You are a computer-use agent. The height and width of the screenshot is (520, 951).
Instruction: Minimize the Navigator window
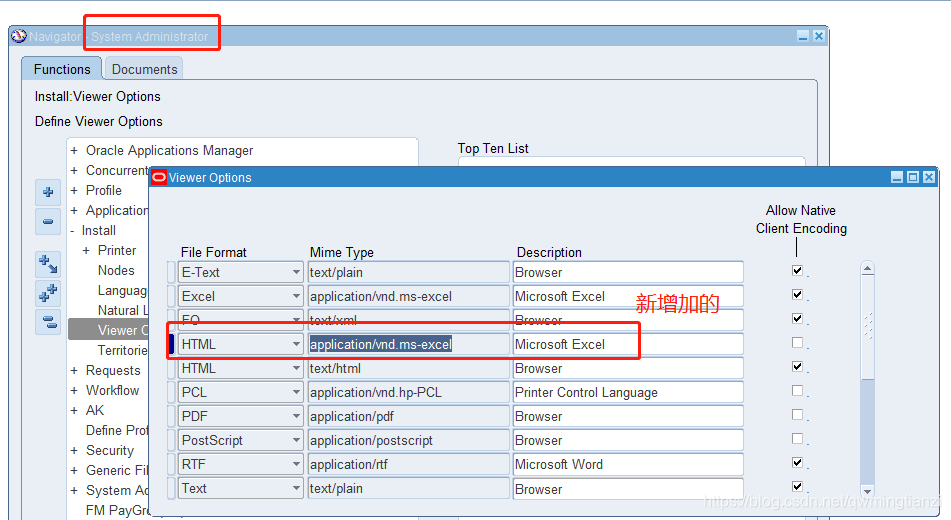pyautogui.click(x=803, y=36)
